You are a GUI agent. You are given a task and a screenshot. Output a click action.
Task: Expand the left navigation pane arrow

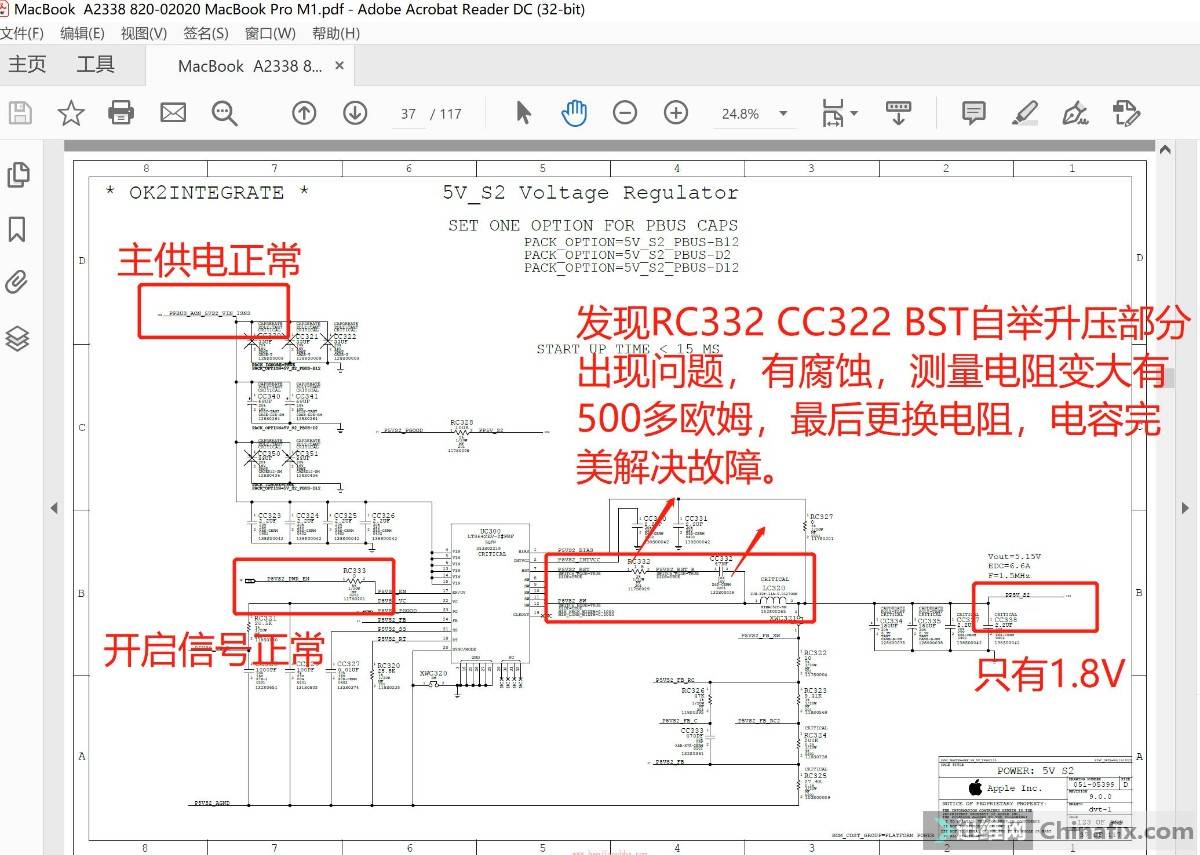coord(54,508)
